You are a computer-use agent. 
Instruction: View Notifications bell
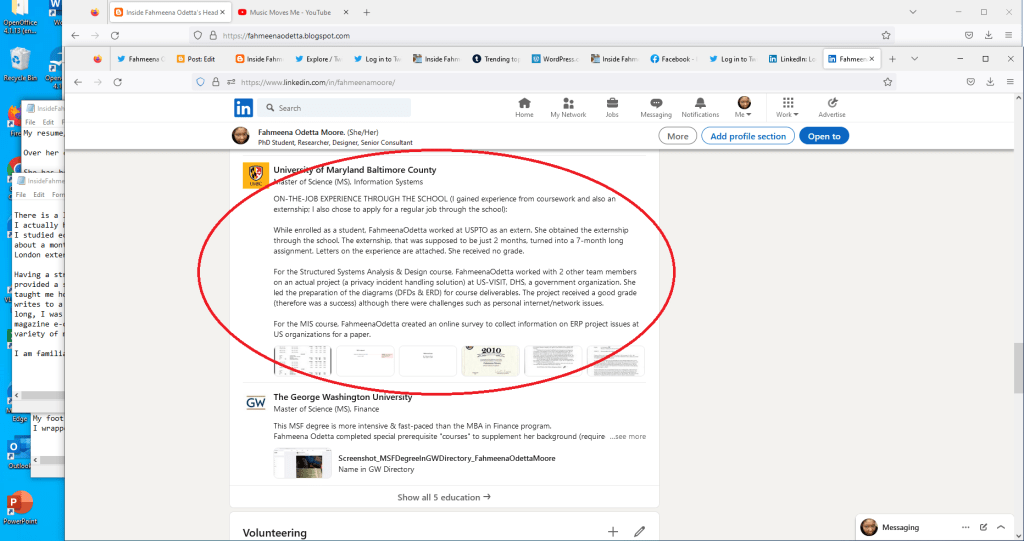point(700,107)
